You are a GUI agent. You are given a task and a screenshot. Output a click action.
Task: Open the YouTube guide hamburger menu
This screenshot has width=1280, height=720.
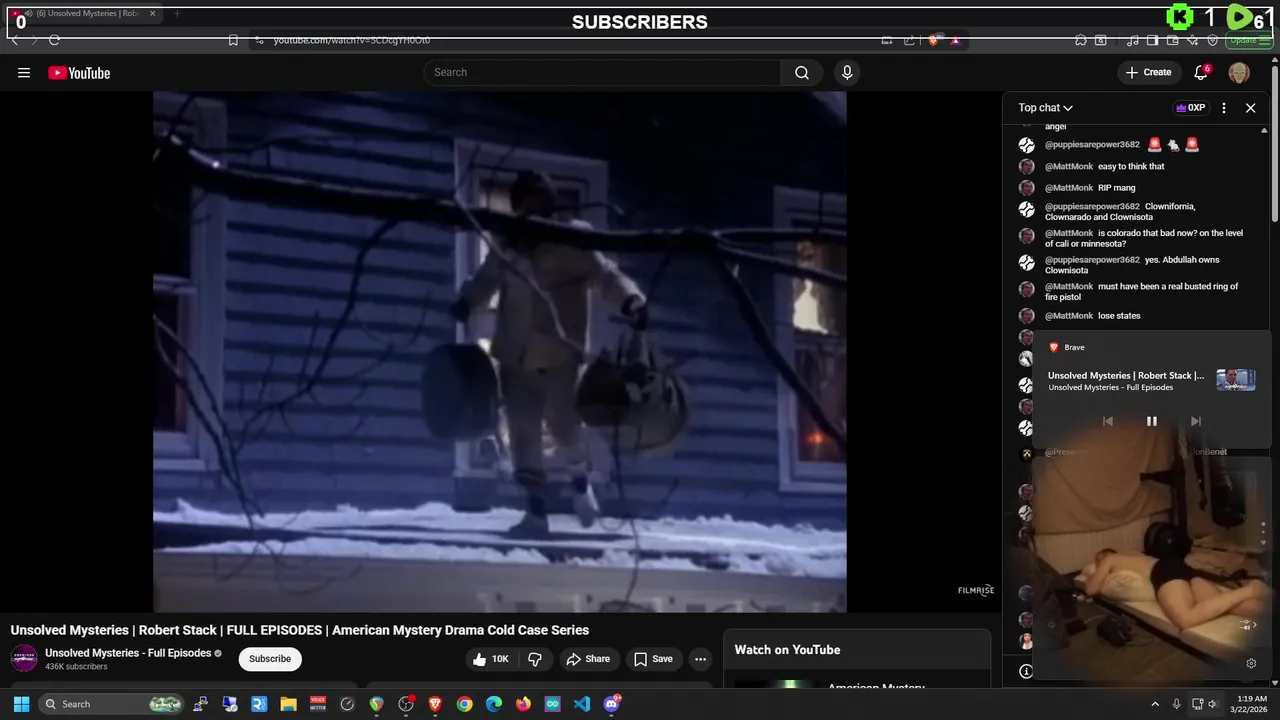pyautogui.click(x=24, y=73)
